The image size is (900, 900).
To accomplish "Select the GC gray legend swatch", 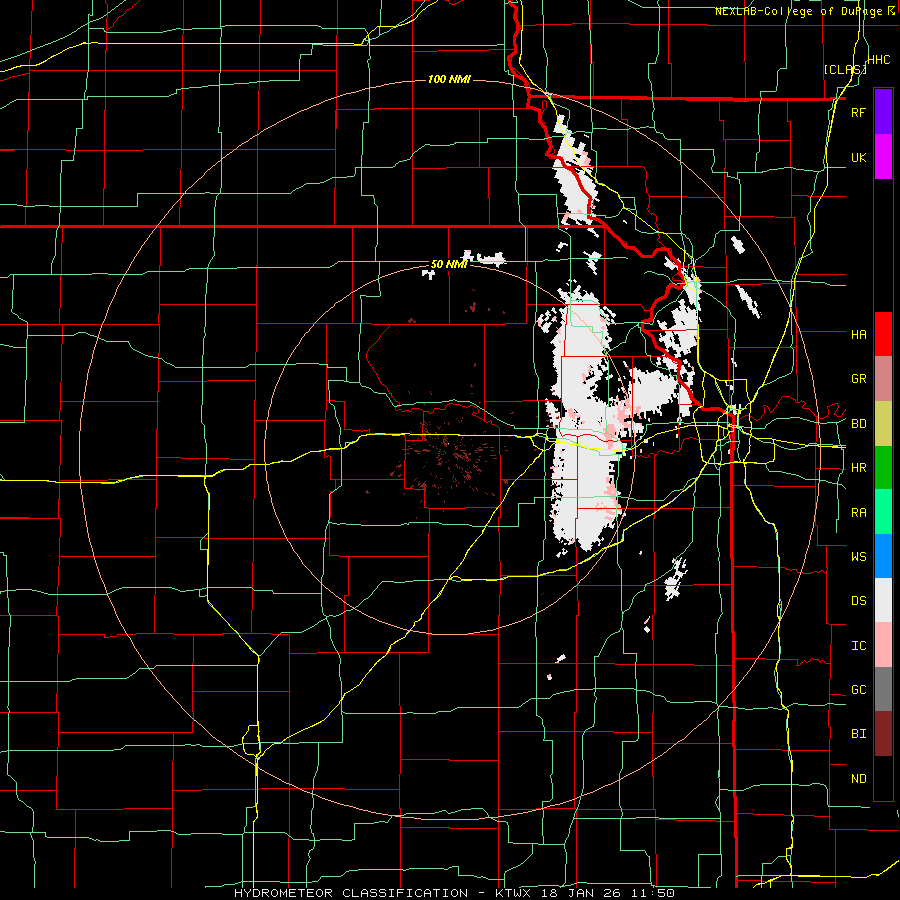I will tap(883, 689).
